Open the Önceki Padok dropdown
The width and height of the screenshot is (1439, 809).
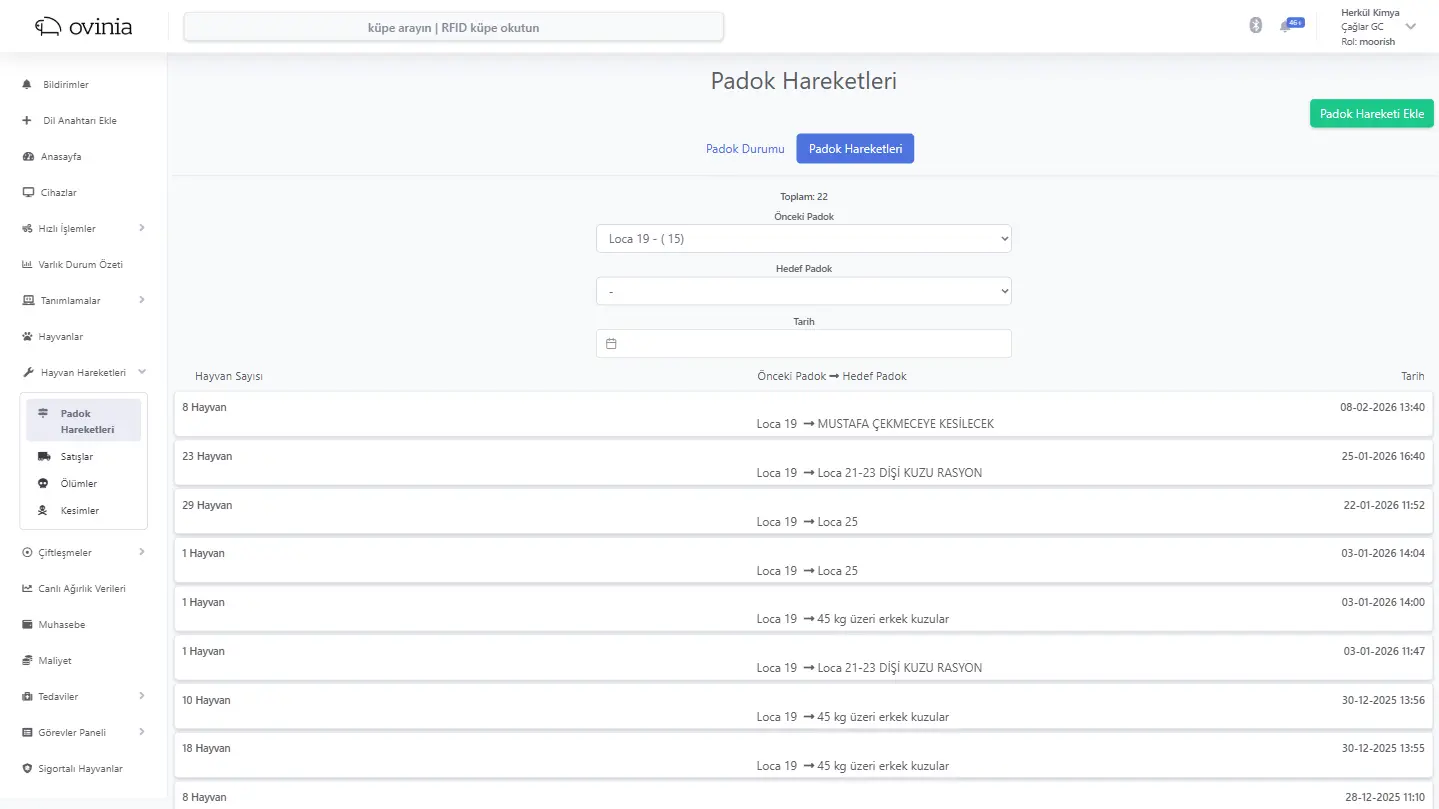tap(803, 239)
